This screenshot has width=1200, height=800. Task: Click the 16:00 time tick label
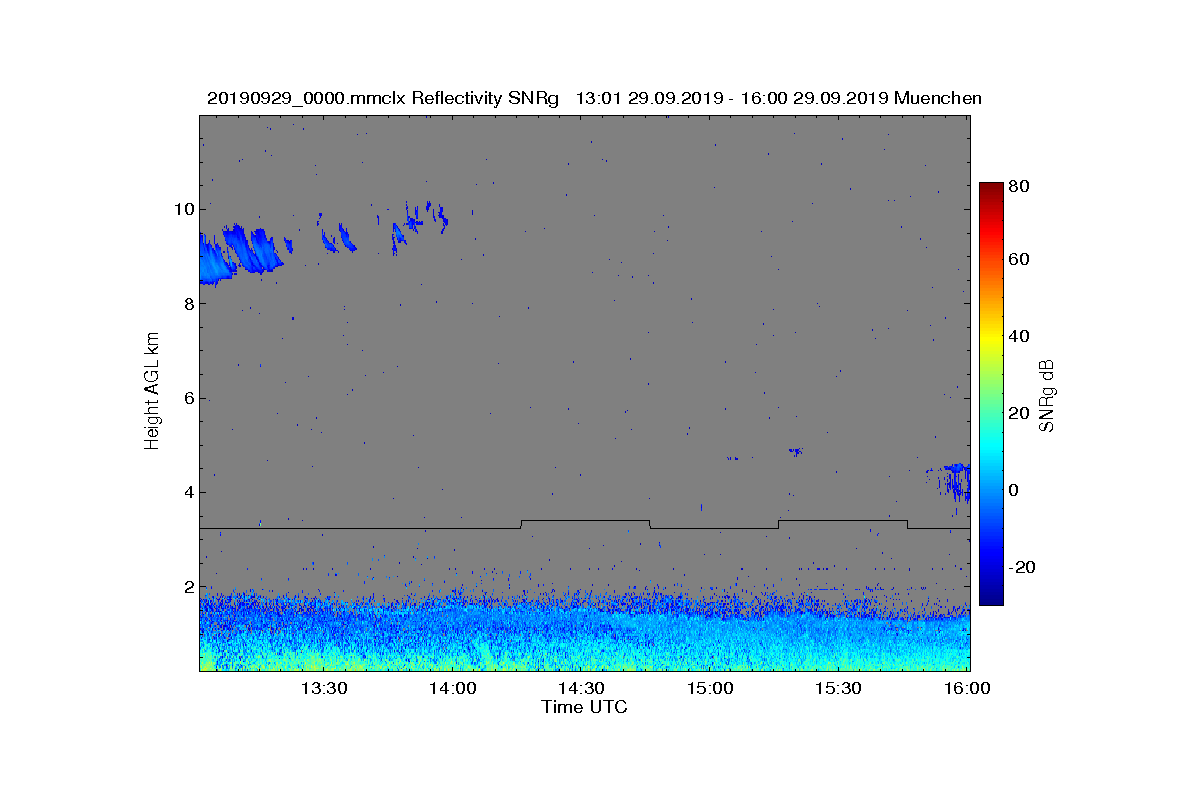(967, 689)
